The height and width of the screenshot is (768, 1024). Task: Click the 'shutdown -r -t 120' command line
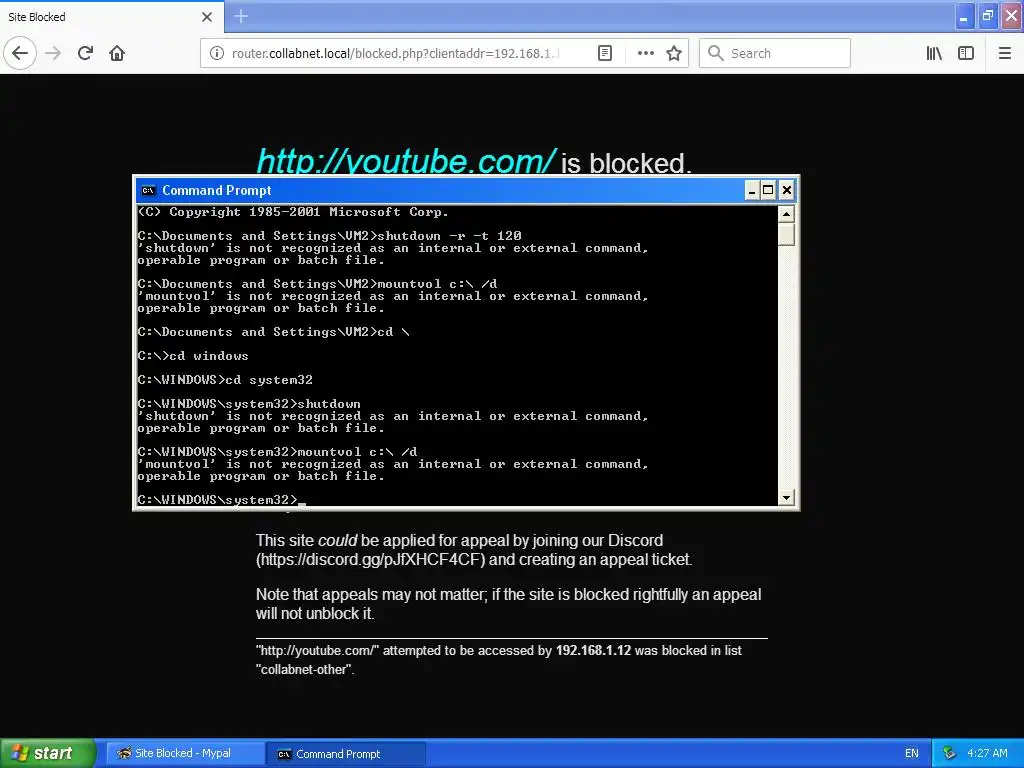[x=329, y=236]
